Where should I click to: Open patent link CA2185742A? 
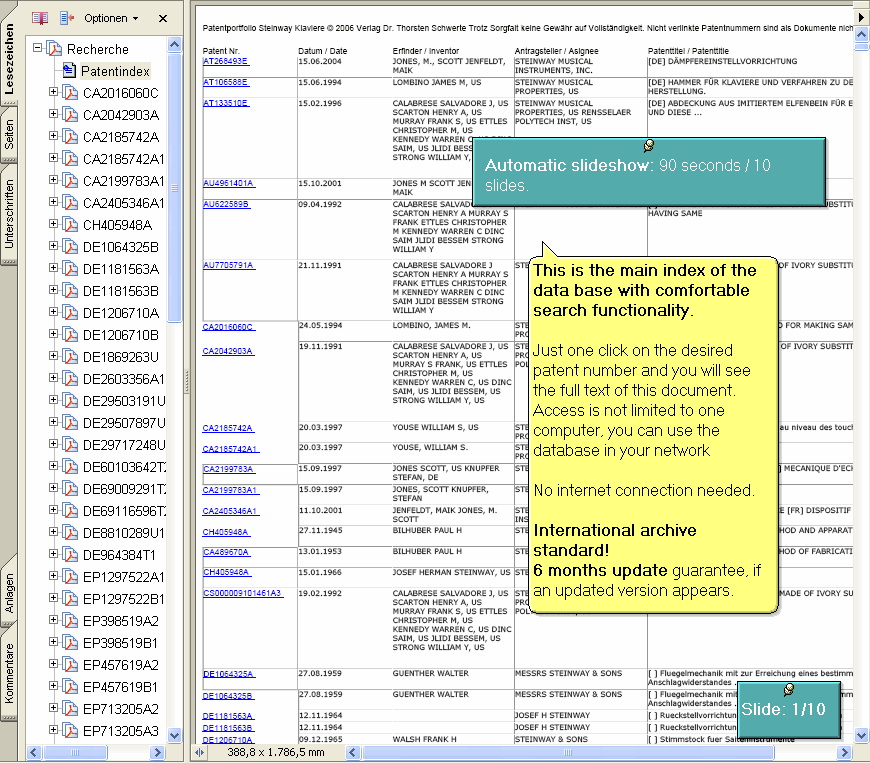click(228, 428)
